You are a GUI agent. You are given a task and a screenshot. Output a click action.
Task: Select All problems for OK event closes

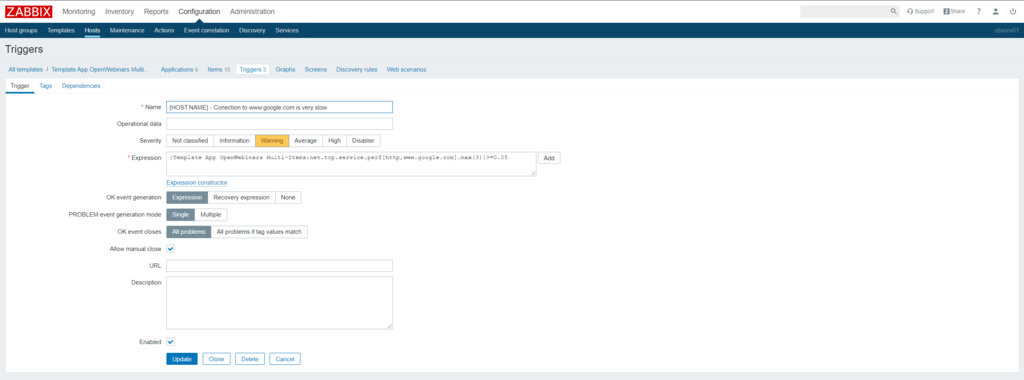click(189, 232)
